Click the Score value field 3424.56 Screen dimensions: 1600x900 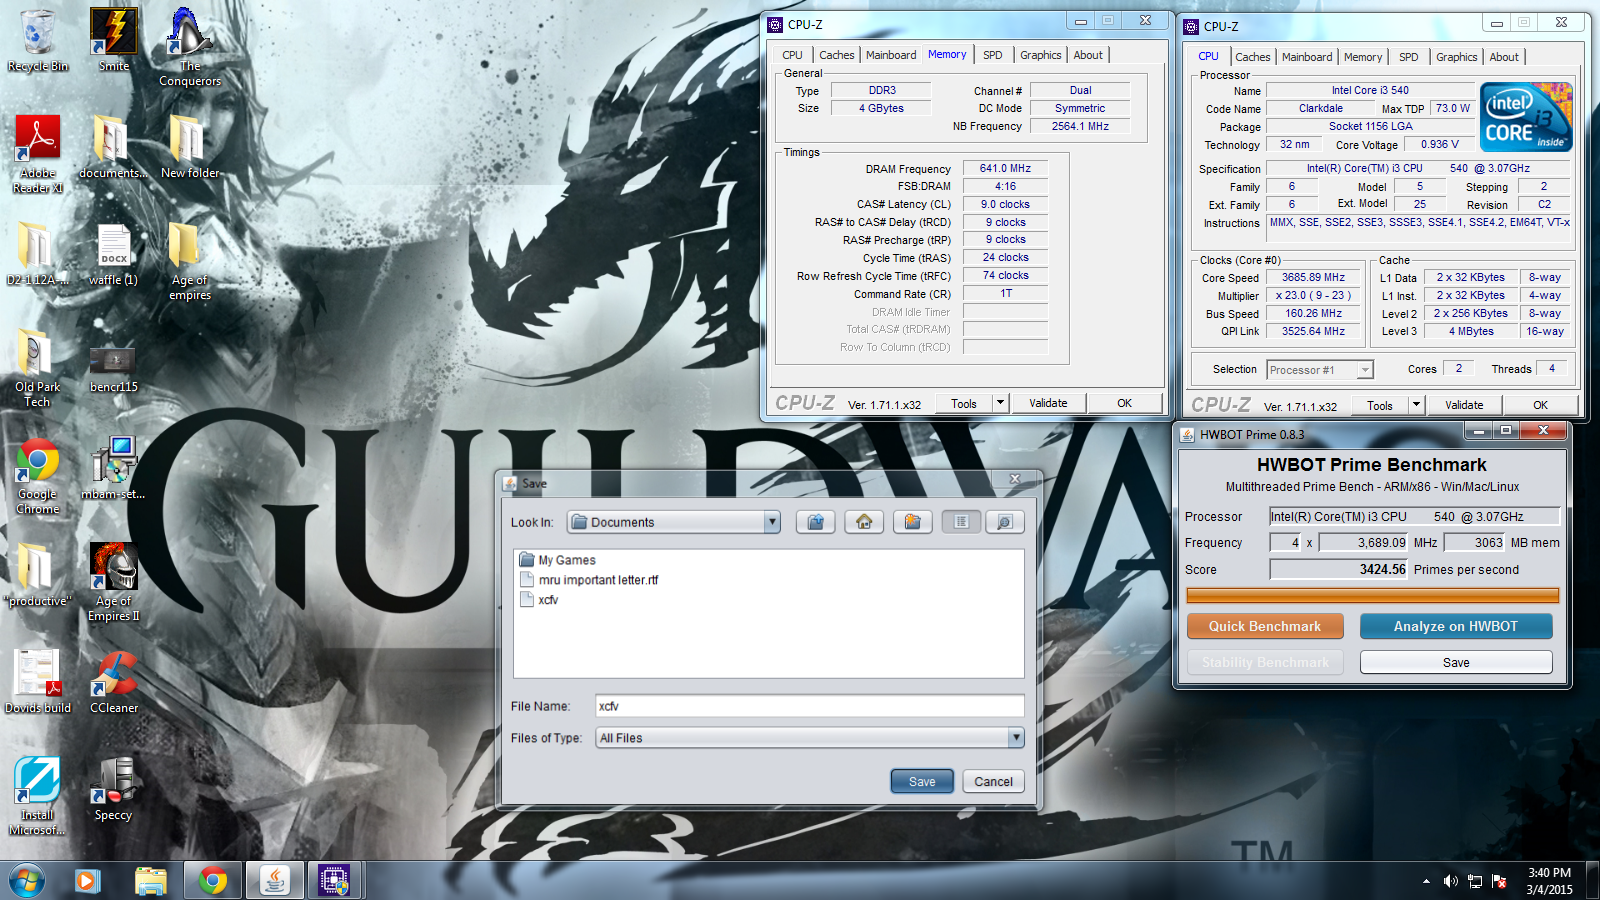1338,569
